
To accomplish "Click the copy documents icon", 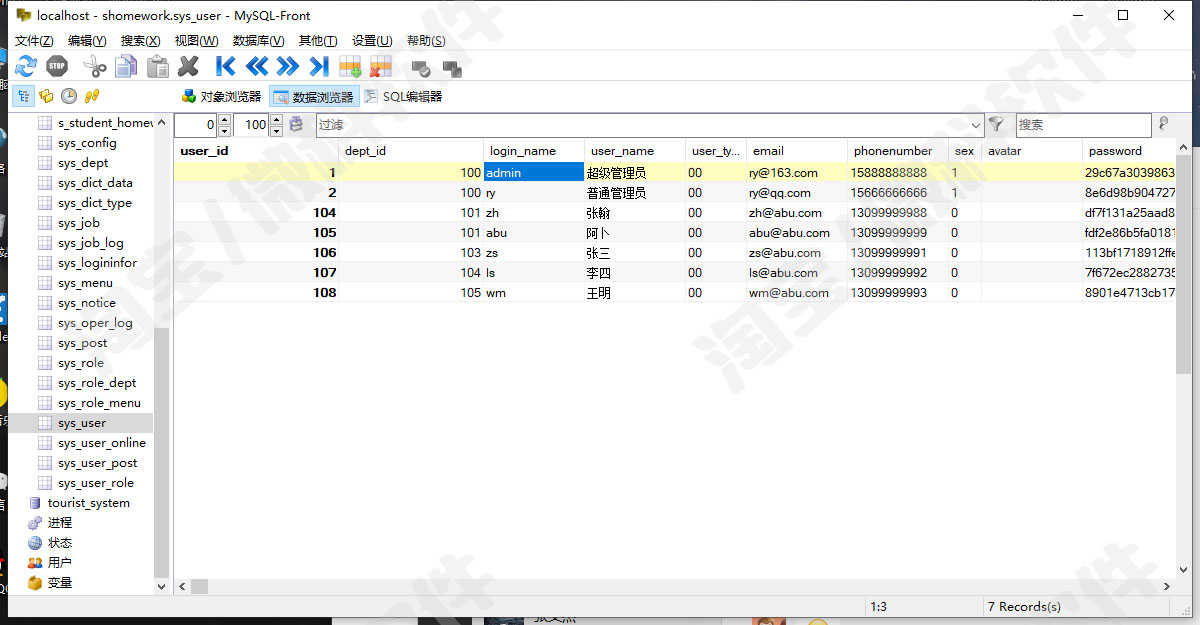I will point(126,67).
